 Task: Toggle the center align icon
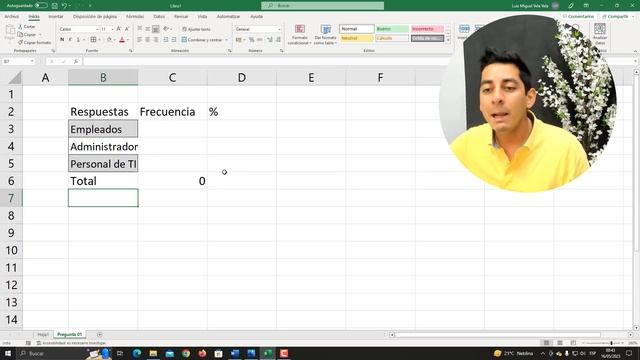[148, 40]
